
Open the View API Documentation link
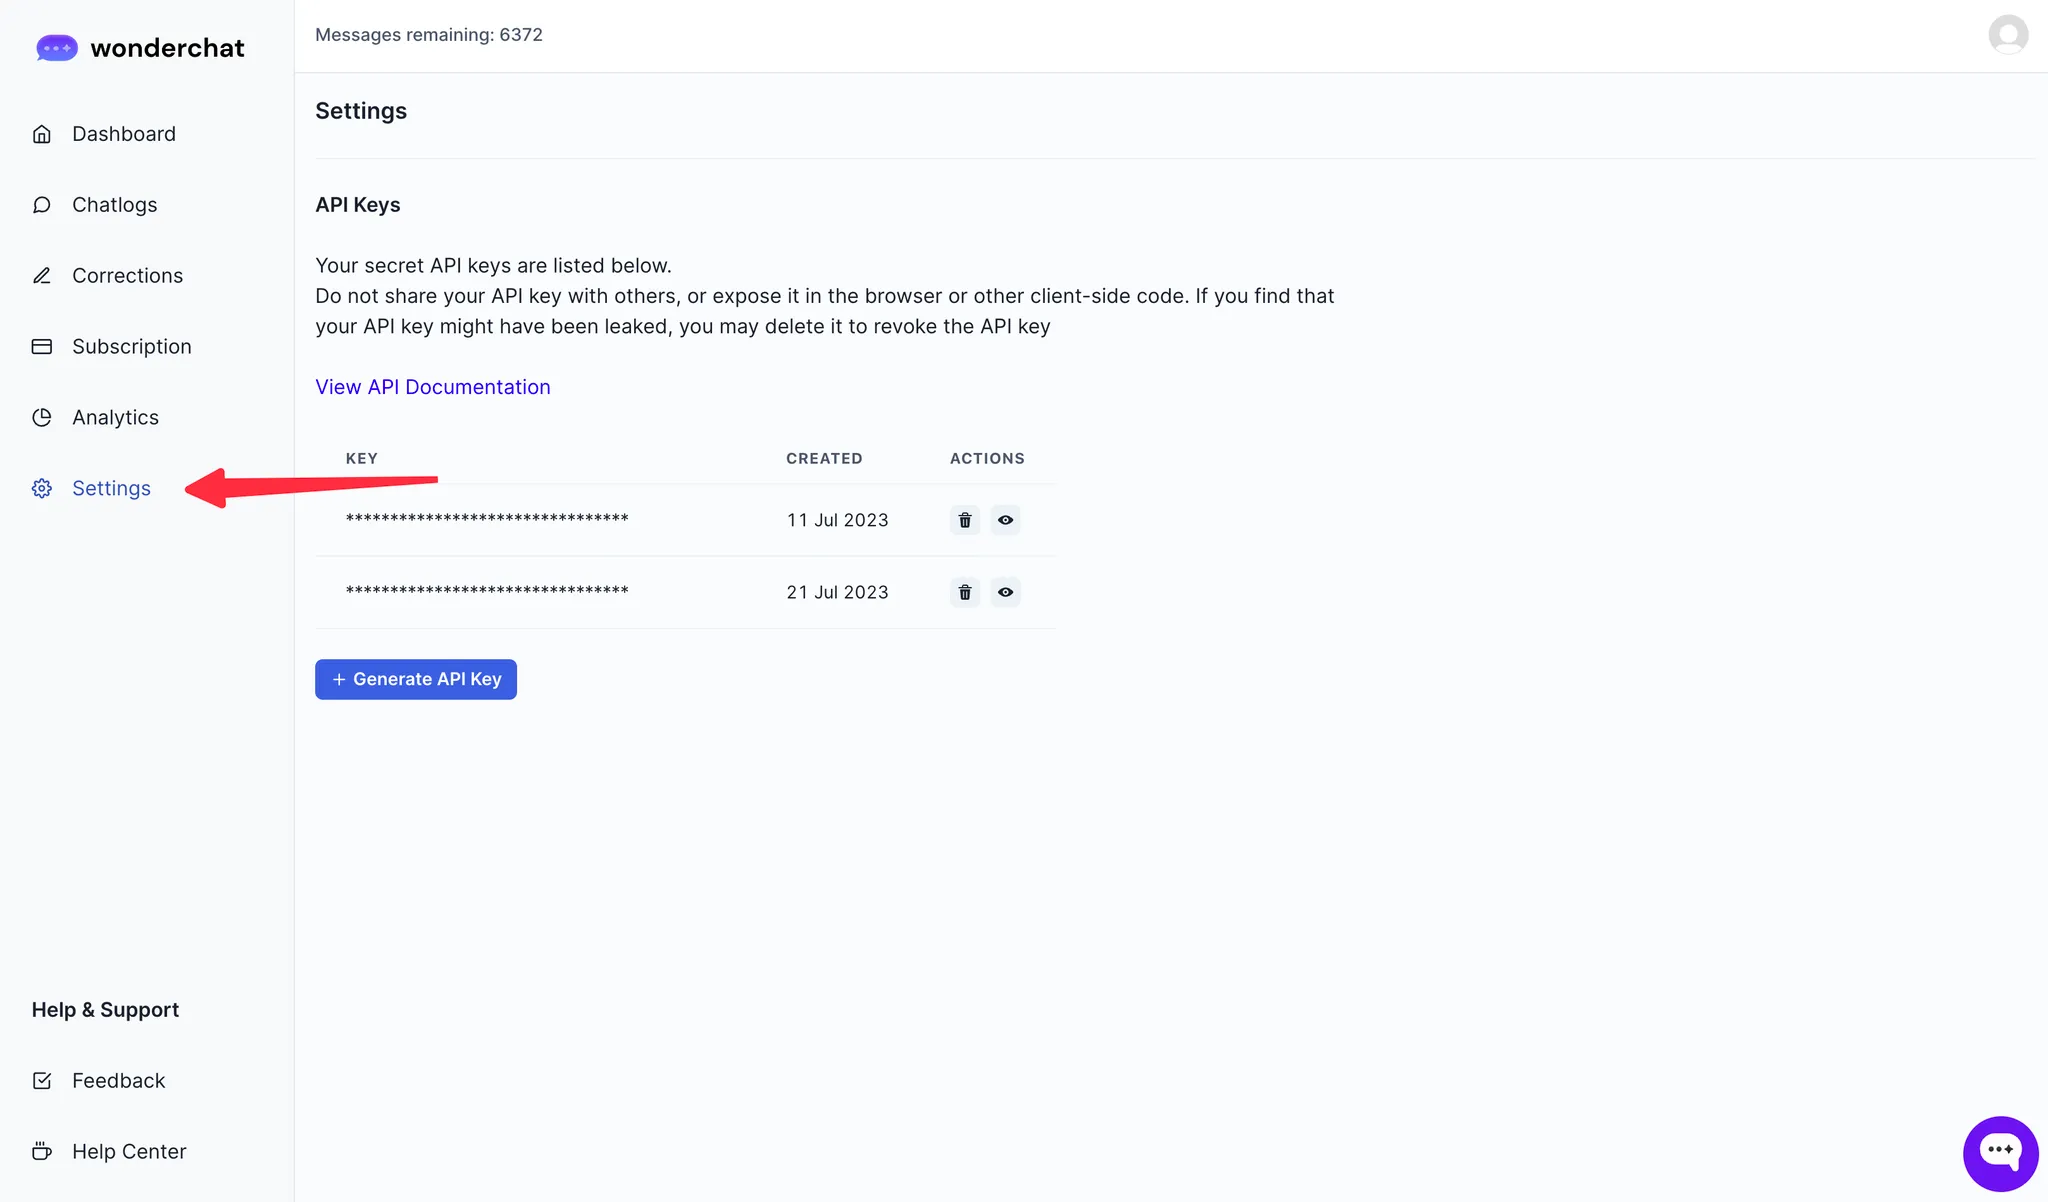(432, 387)
